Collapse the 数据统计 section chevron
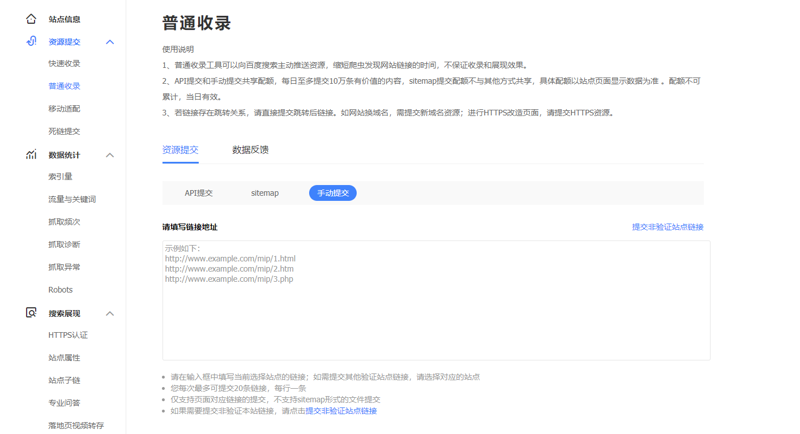The height and width of the screenshot is (434, 800). pyautogui.click(x=110, y=155)
